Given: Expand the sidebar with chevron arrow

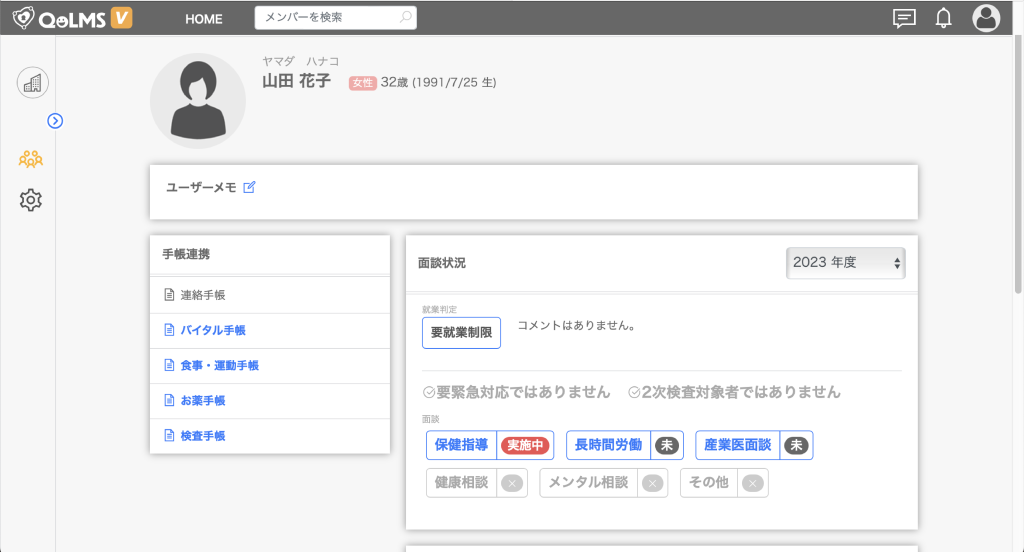Looking at the screenshot, I should [x=56, y=121].
